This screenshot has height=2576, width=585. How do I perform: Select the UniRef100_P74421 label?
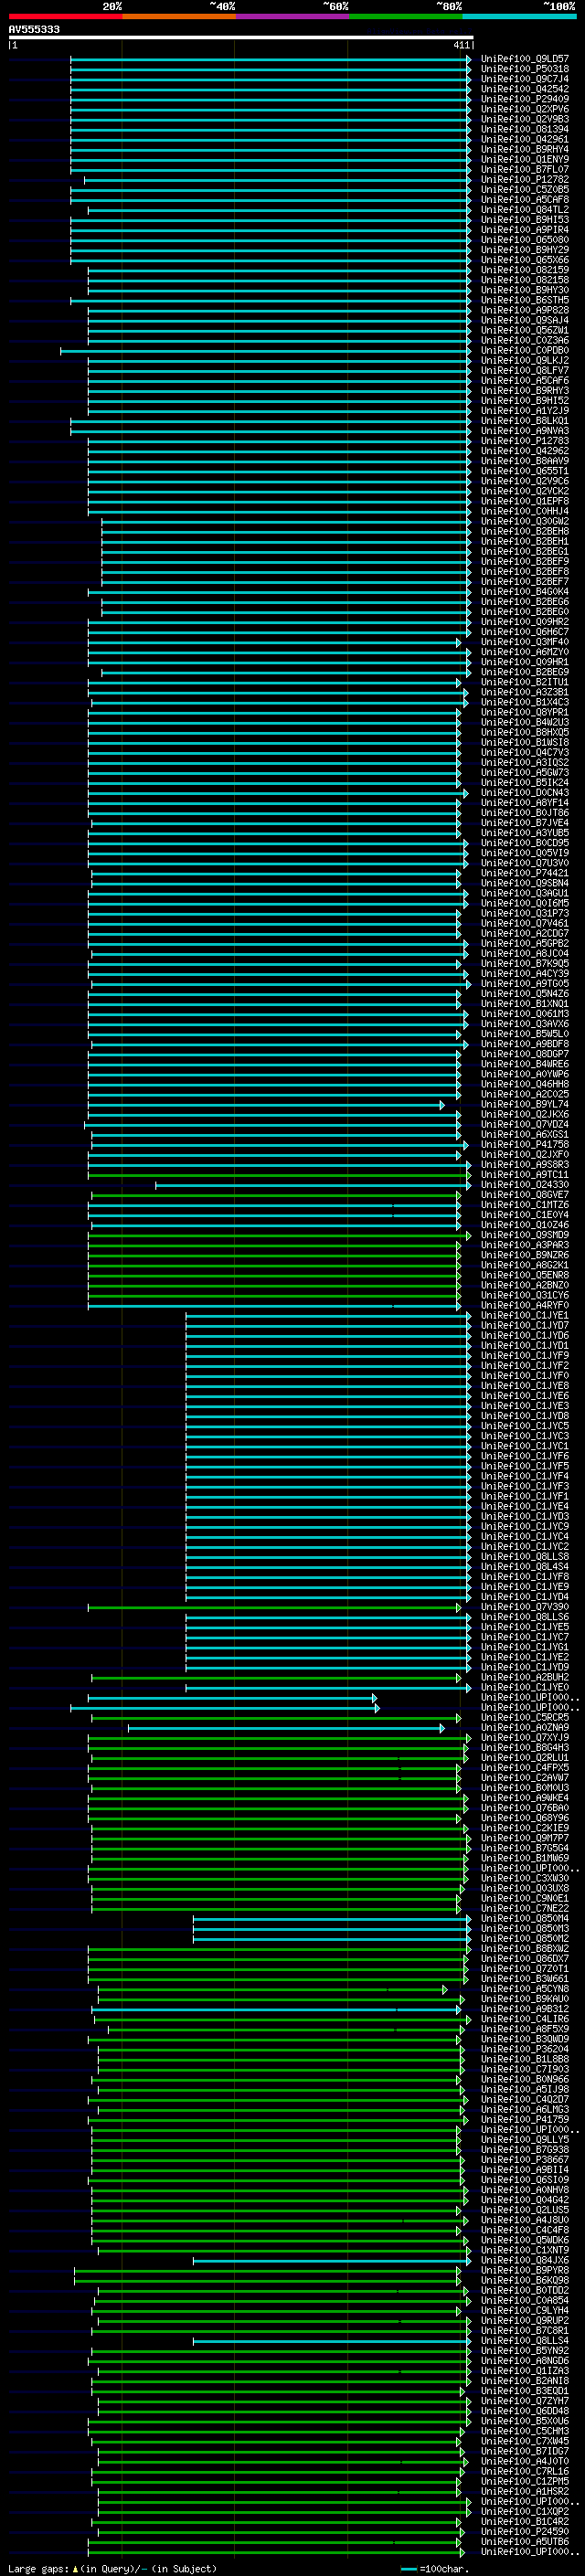coord(525,873)
